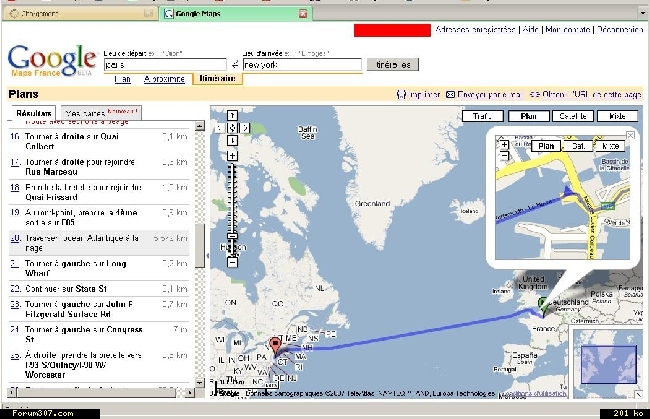This screenshot has width=650, height=419.
Task: Click the link icon for this page URL
Action: (534, 94)
